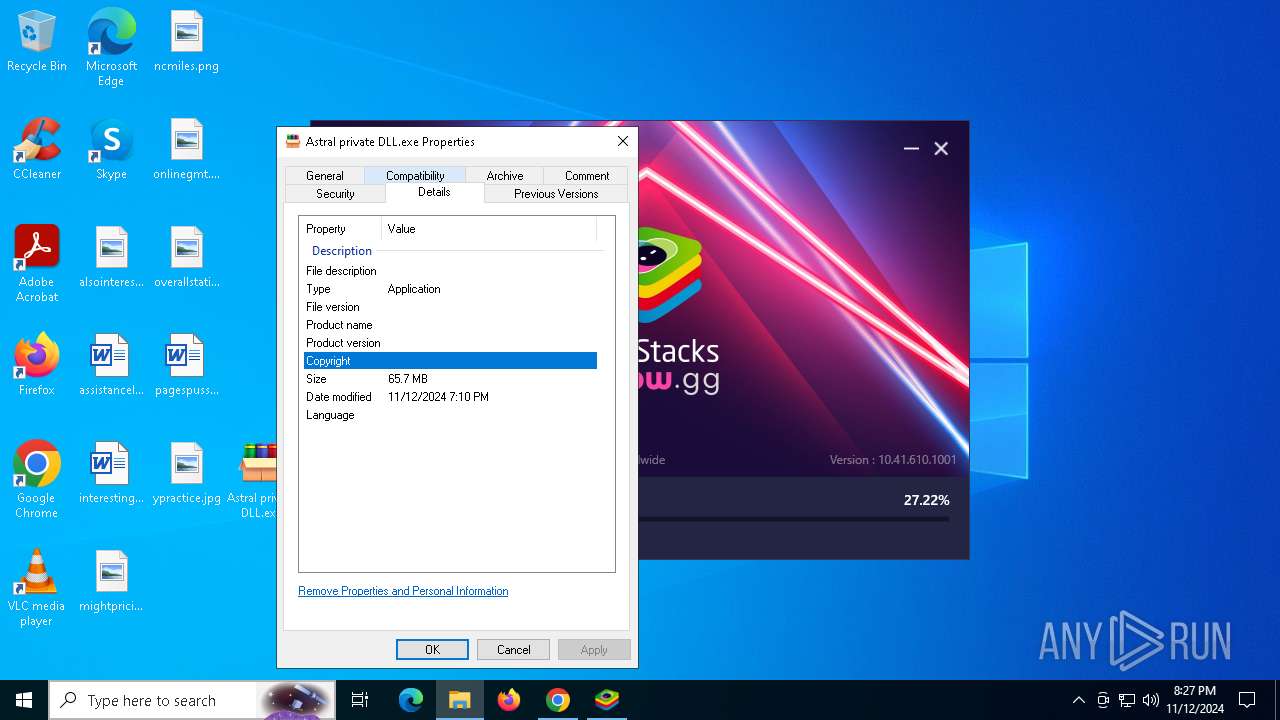Select the alsointeres... image file

click(111, 258)
